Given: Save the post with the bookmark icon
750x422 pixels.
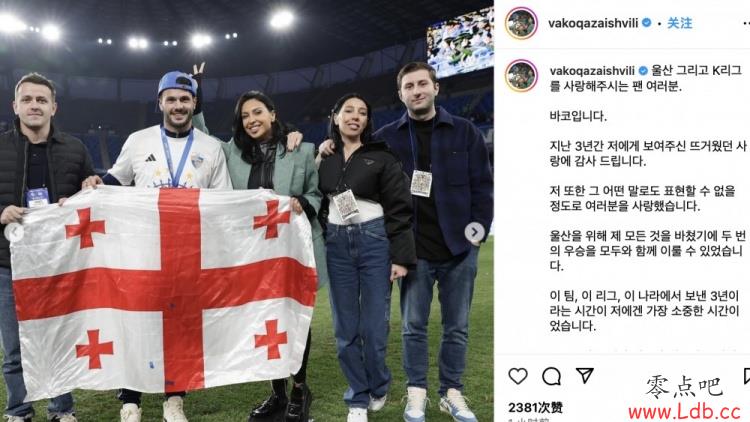Looking at the screenshot, I should click(747, 376).
